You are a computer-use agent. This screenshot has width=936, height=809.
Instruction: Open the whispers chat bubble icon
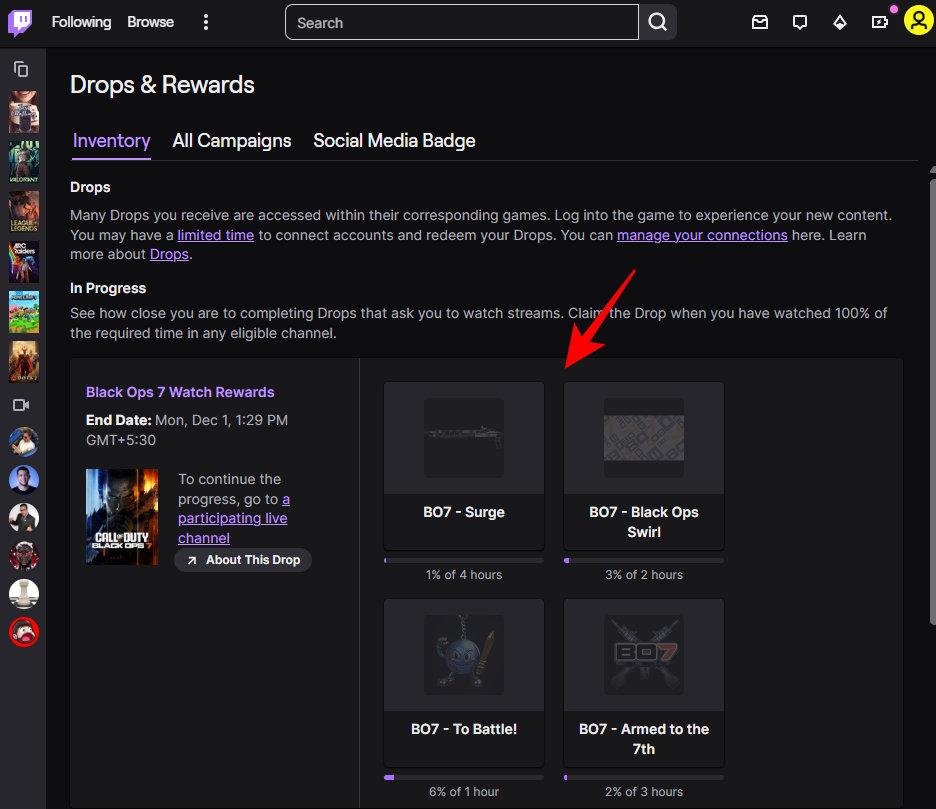click(800, 22)
